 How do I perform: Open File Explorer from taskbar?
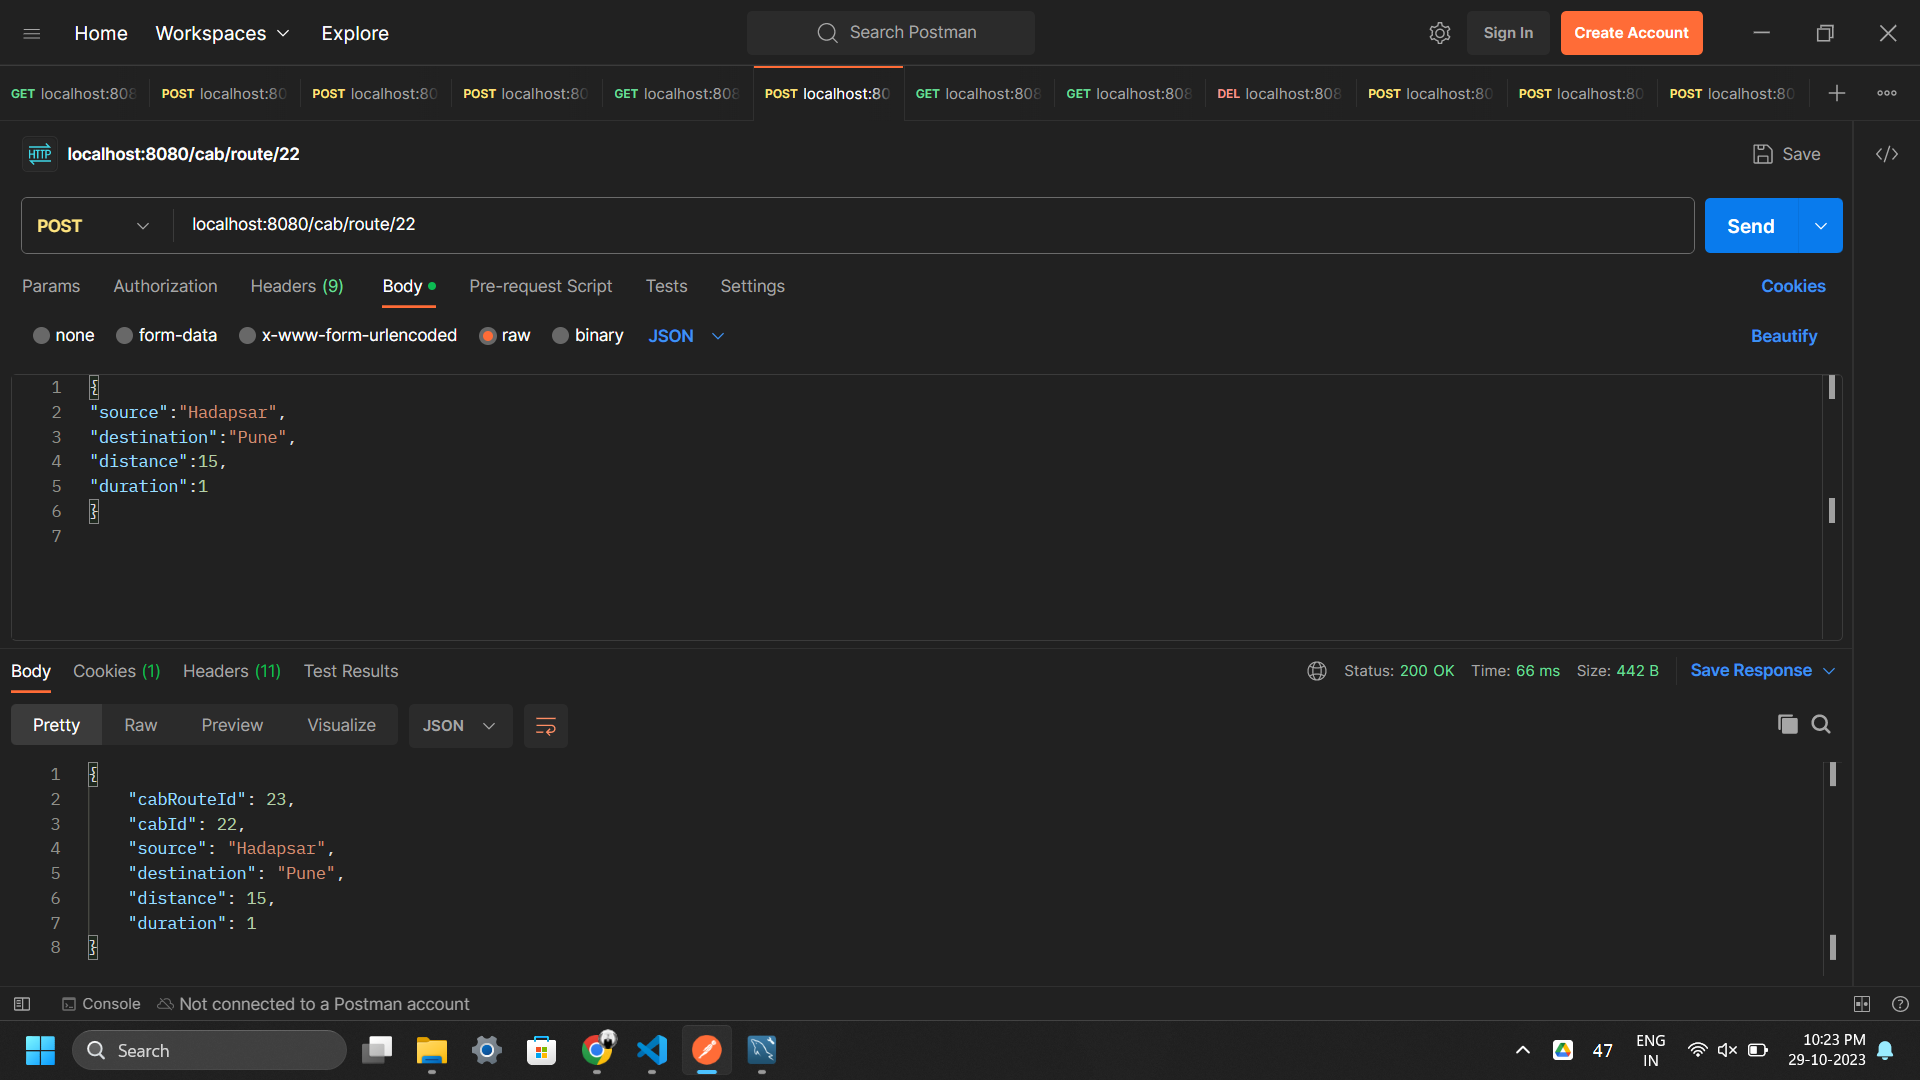[x=432, y=1051]
